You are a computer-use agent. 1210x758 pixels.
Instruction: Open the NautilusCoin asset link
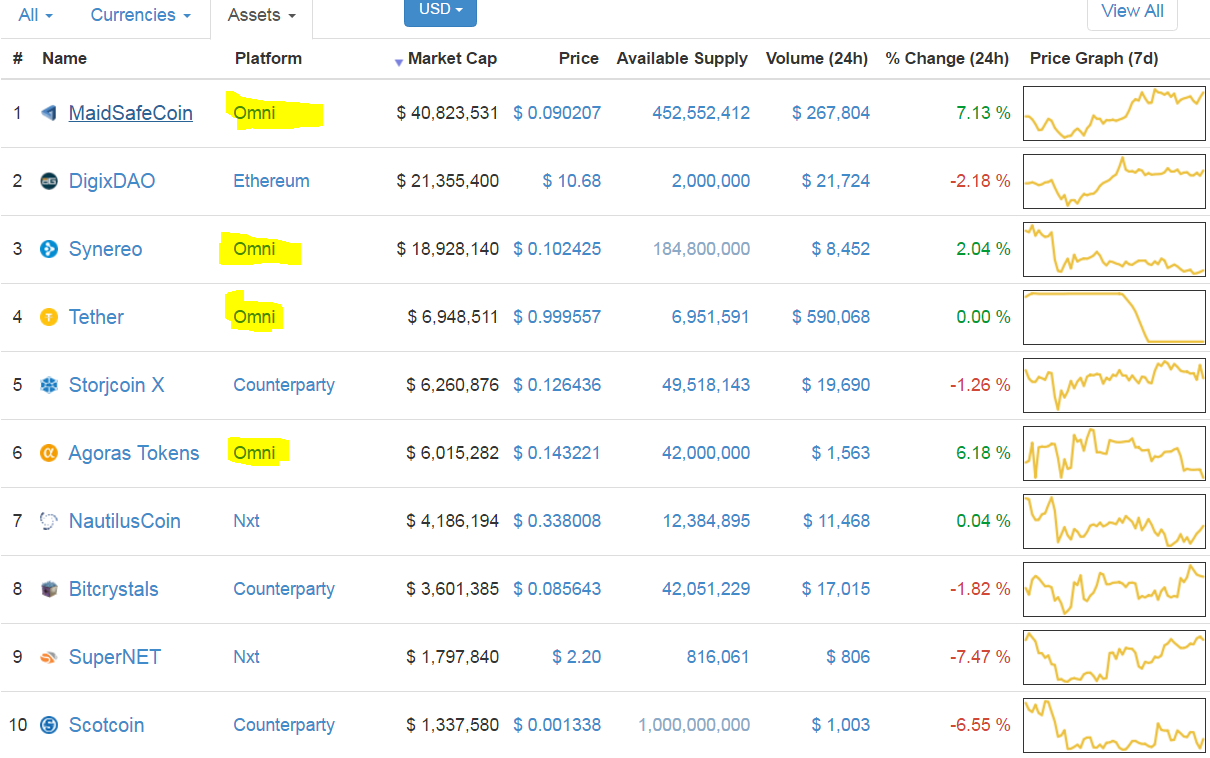(x=125, y=521)
